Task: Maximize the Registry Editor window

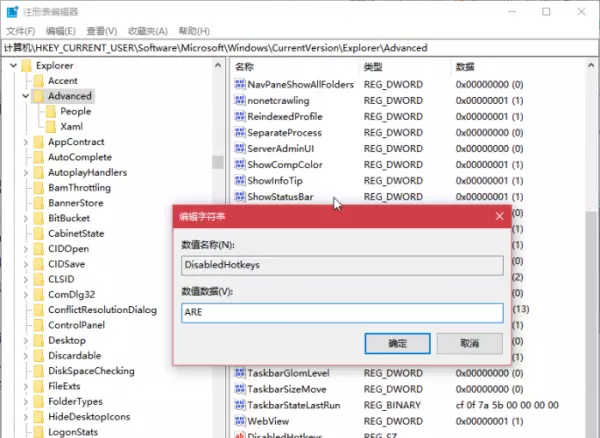Action: (x=546, y=12)
